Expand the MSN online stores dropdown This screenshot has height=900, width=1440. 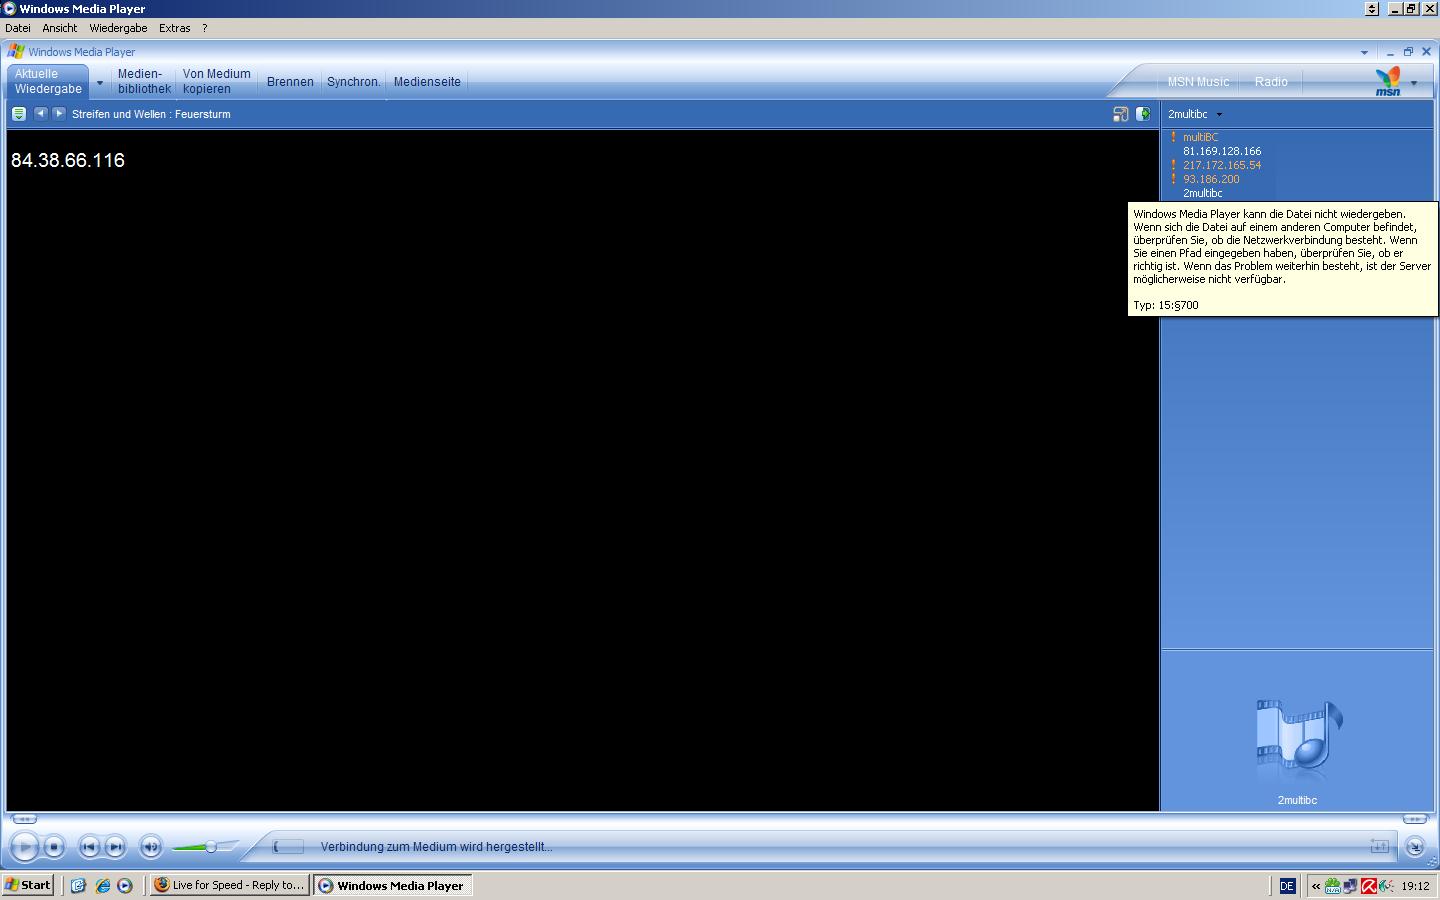[1414, 82]
